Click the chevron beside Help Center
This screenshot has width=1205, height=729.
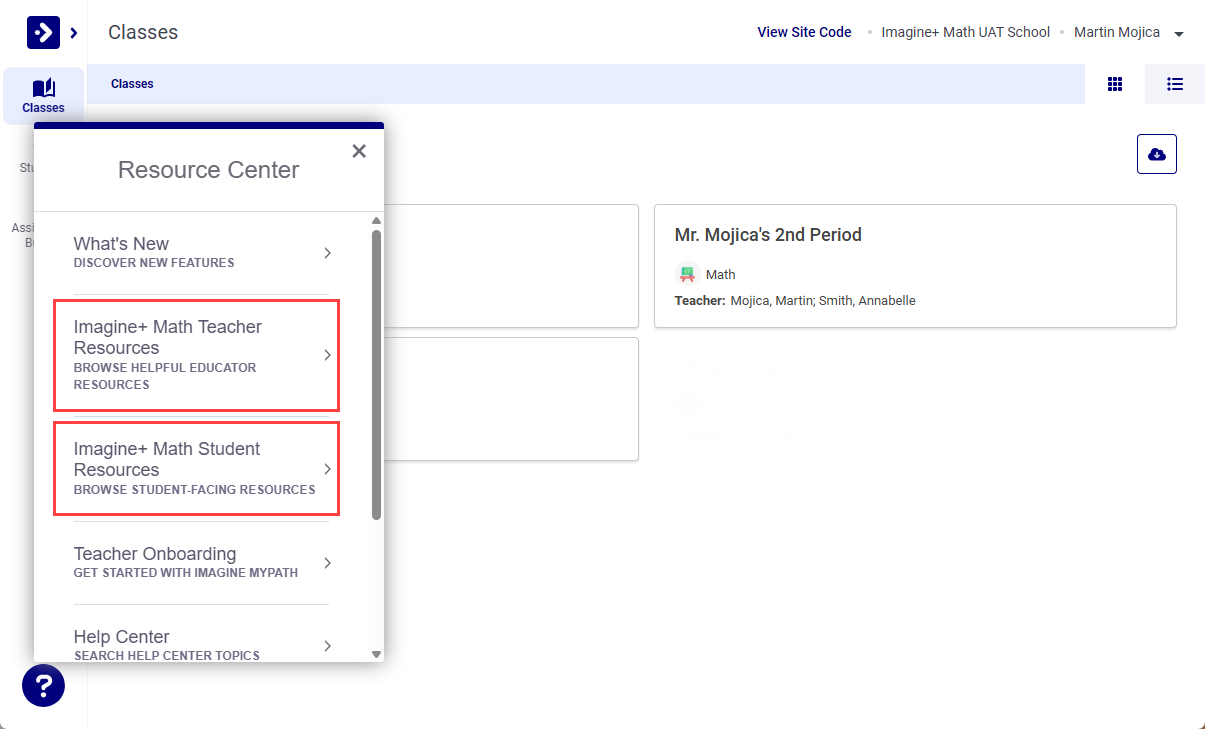tap(327, 646)
